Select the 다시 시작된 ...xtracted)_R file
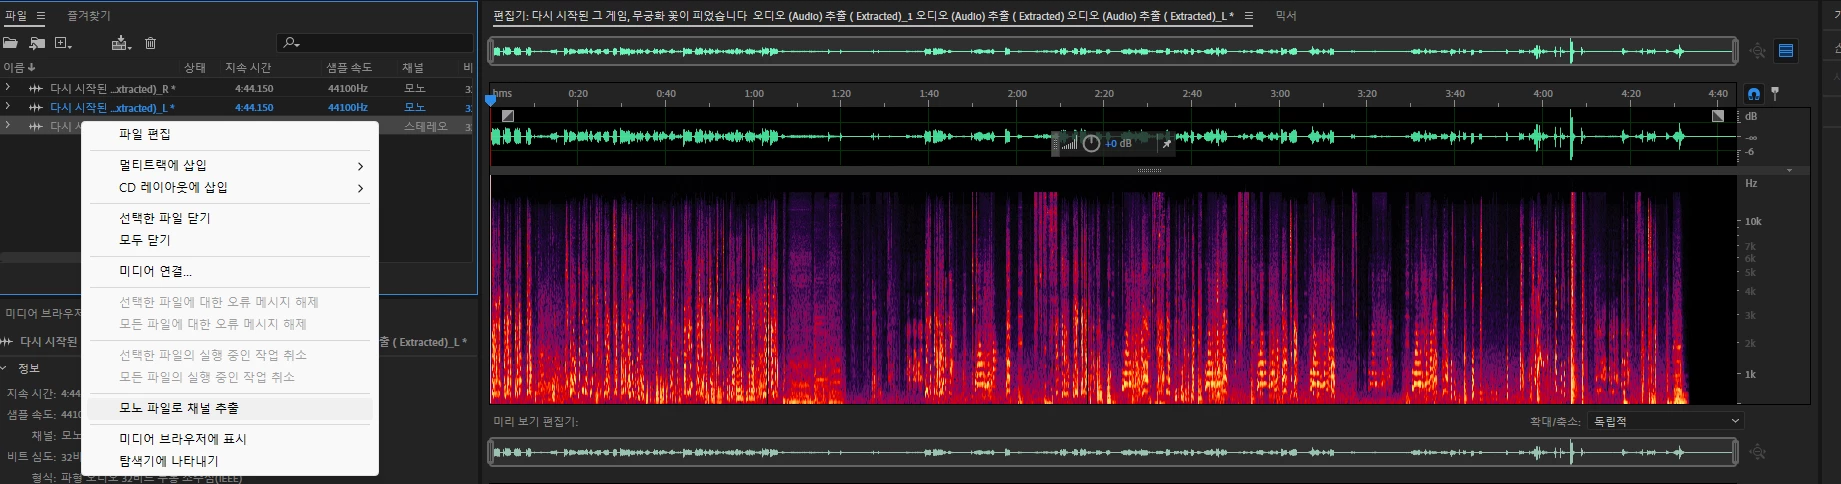Viewport: 1841px width, 484px height. tap(112, 89)
